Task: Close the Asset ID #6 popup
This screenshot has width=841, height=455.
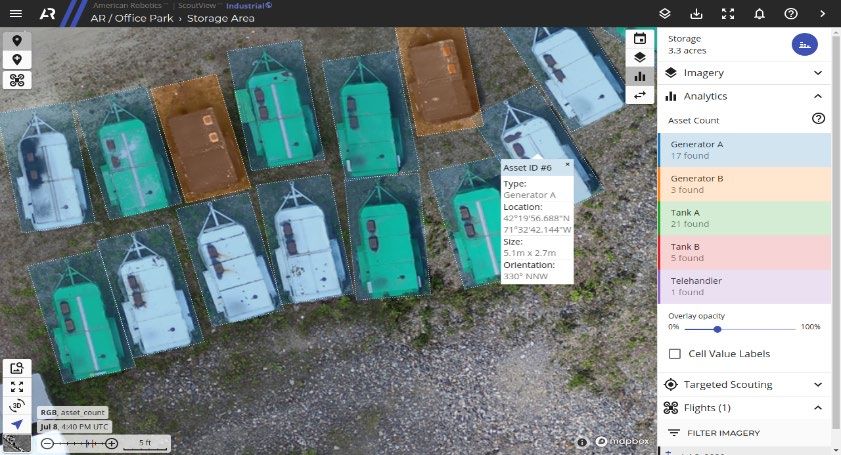Action: pyautogui.click(x=567, y=163)
